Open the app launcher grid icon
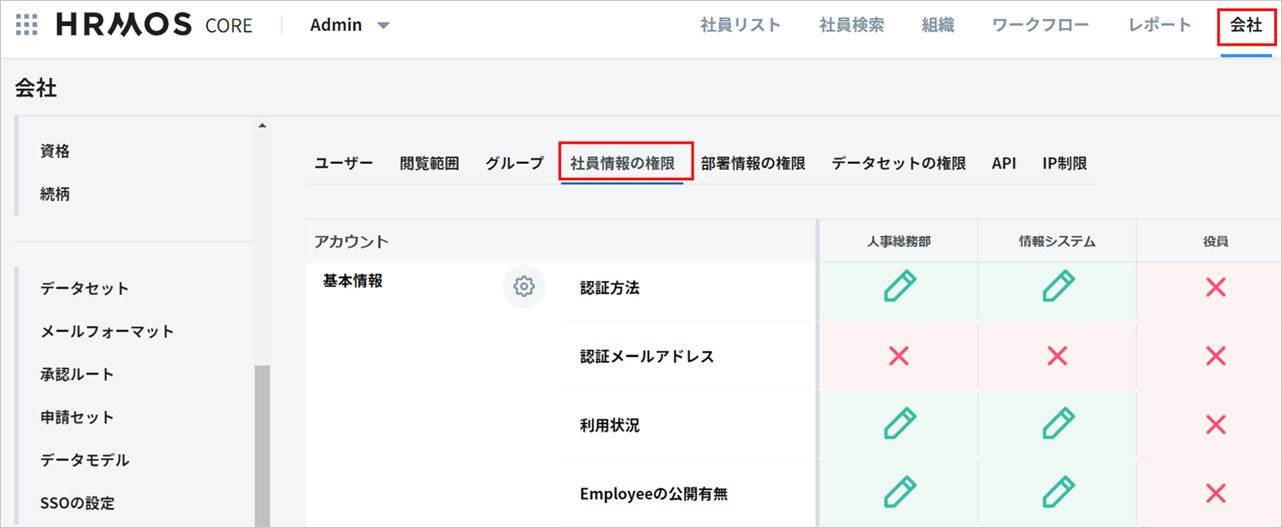The width and height of the screenshot is (1282, 528). 27,25
